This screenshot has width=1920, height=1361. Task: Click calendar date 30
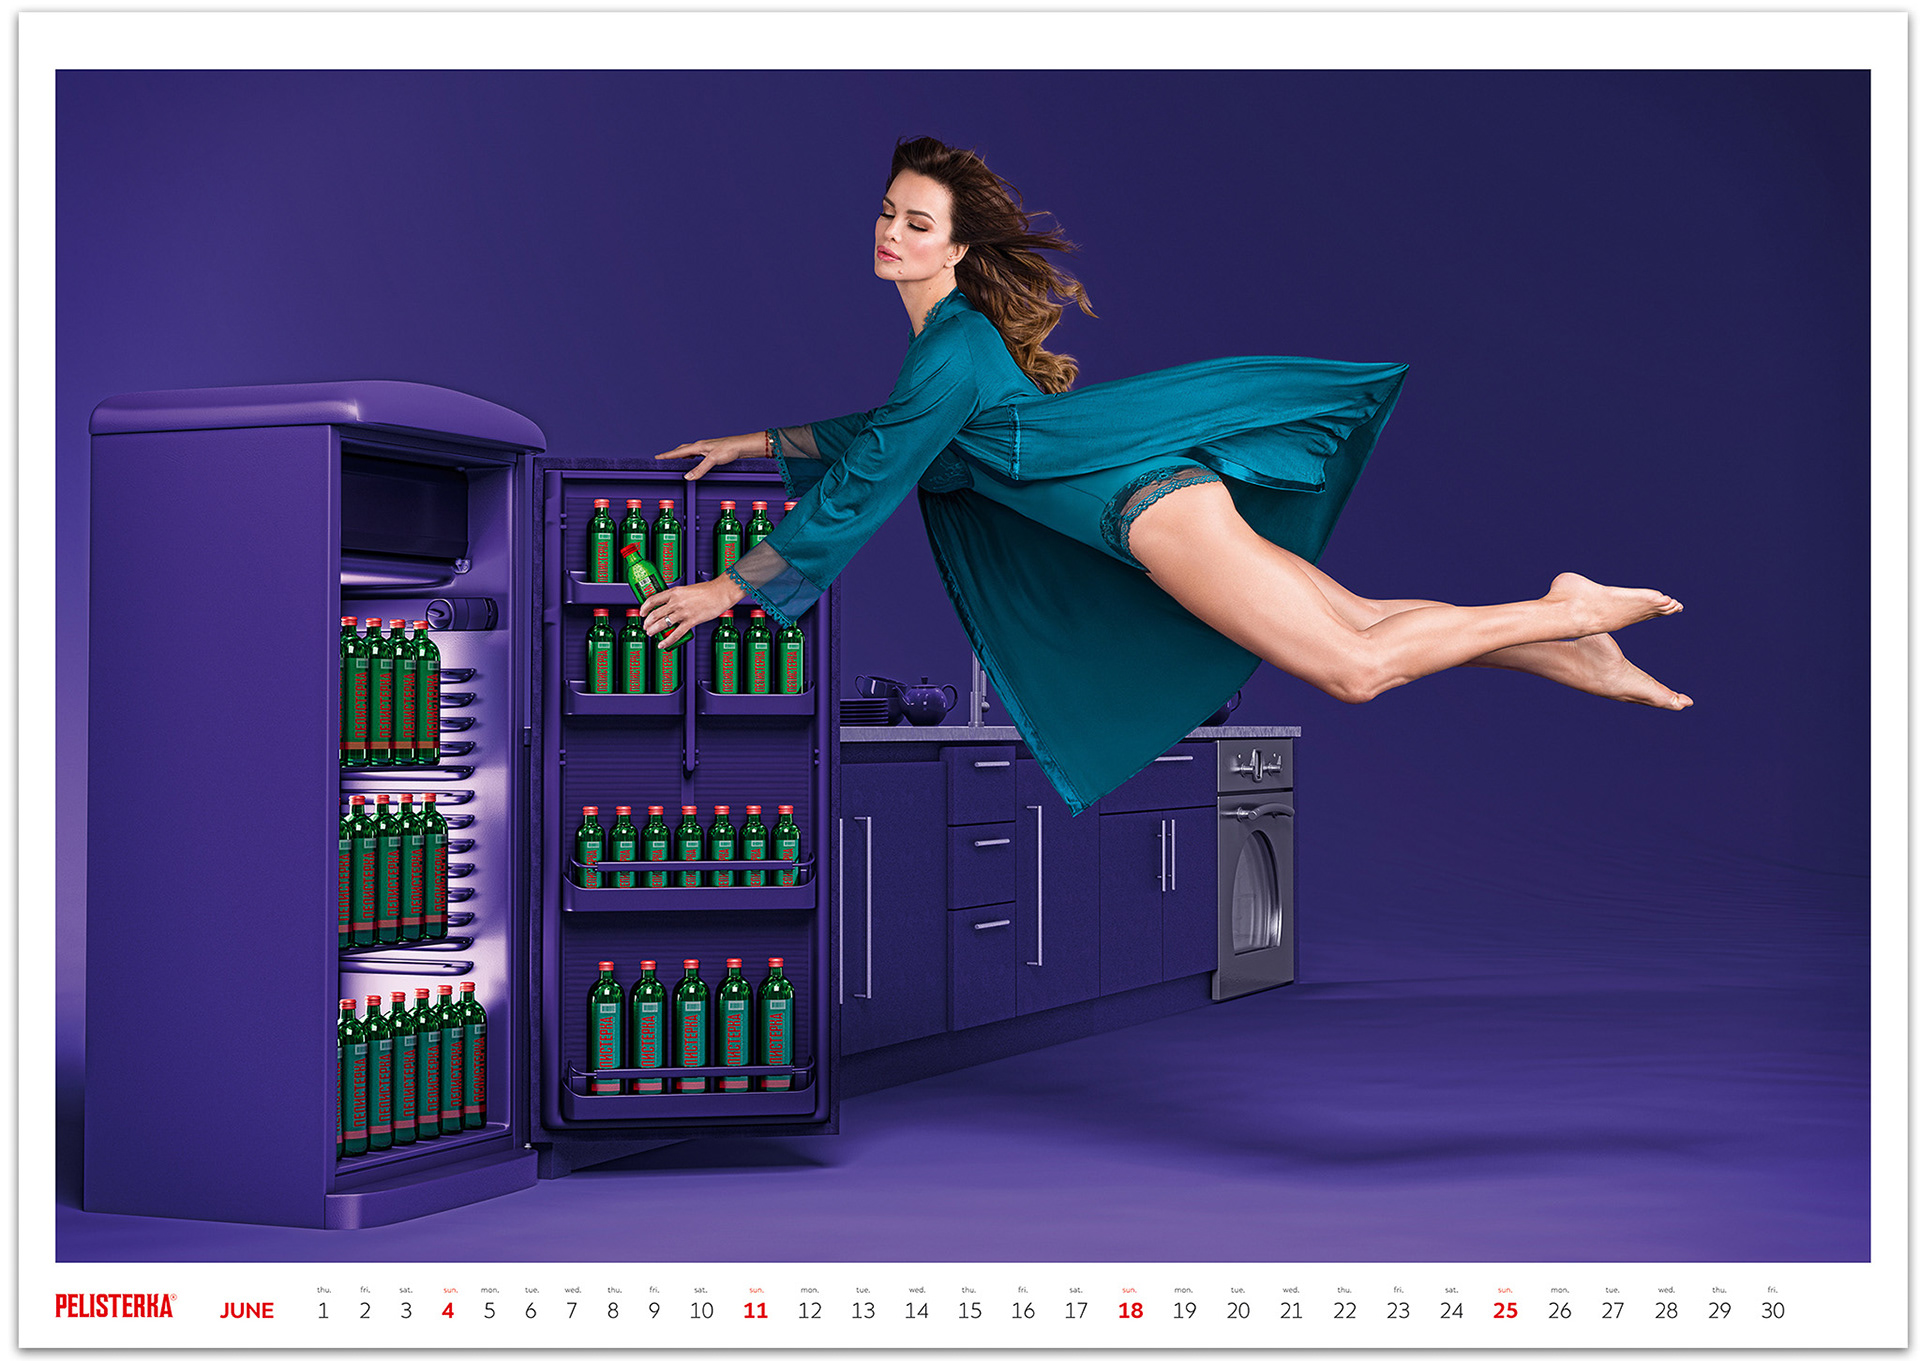(1772, 1310)
